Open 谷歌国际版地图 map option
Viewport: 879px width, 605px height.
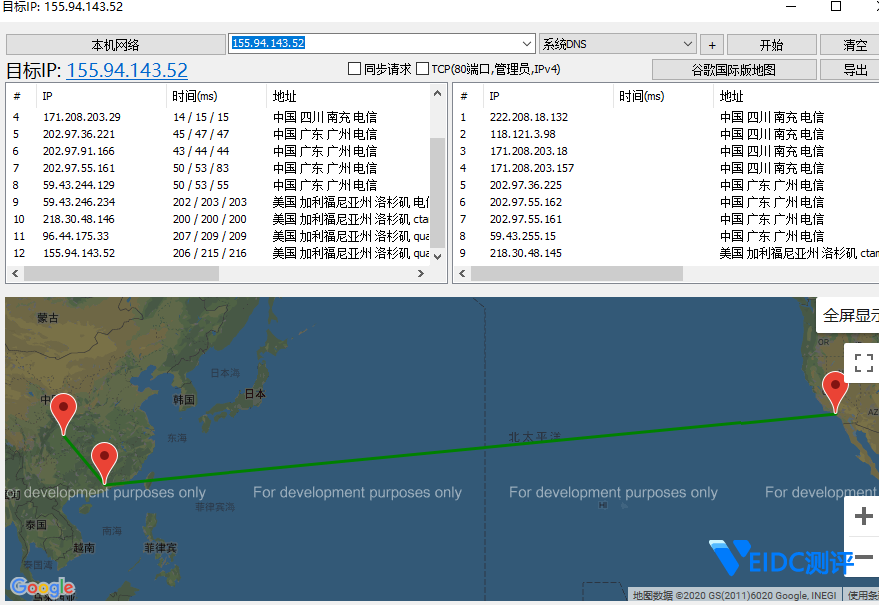pyautogui.click(x=733, y=70)
